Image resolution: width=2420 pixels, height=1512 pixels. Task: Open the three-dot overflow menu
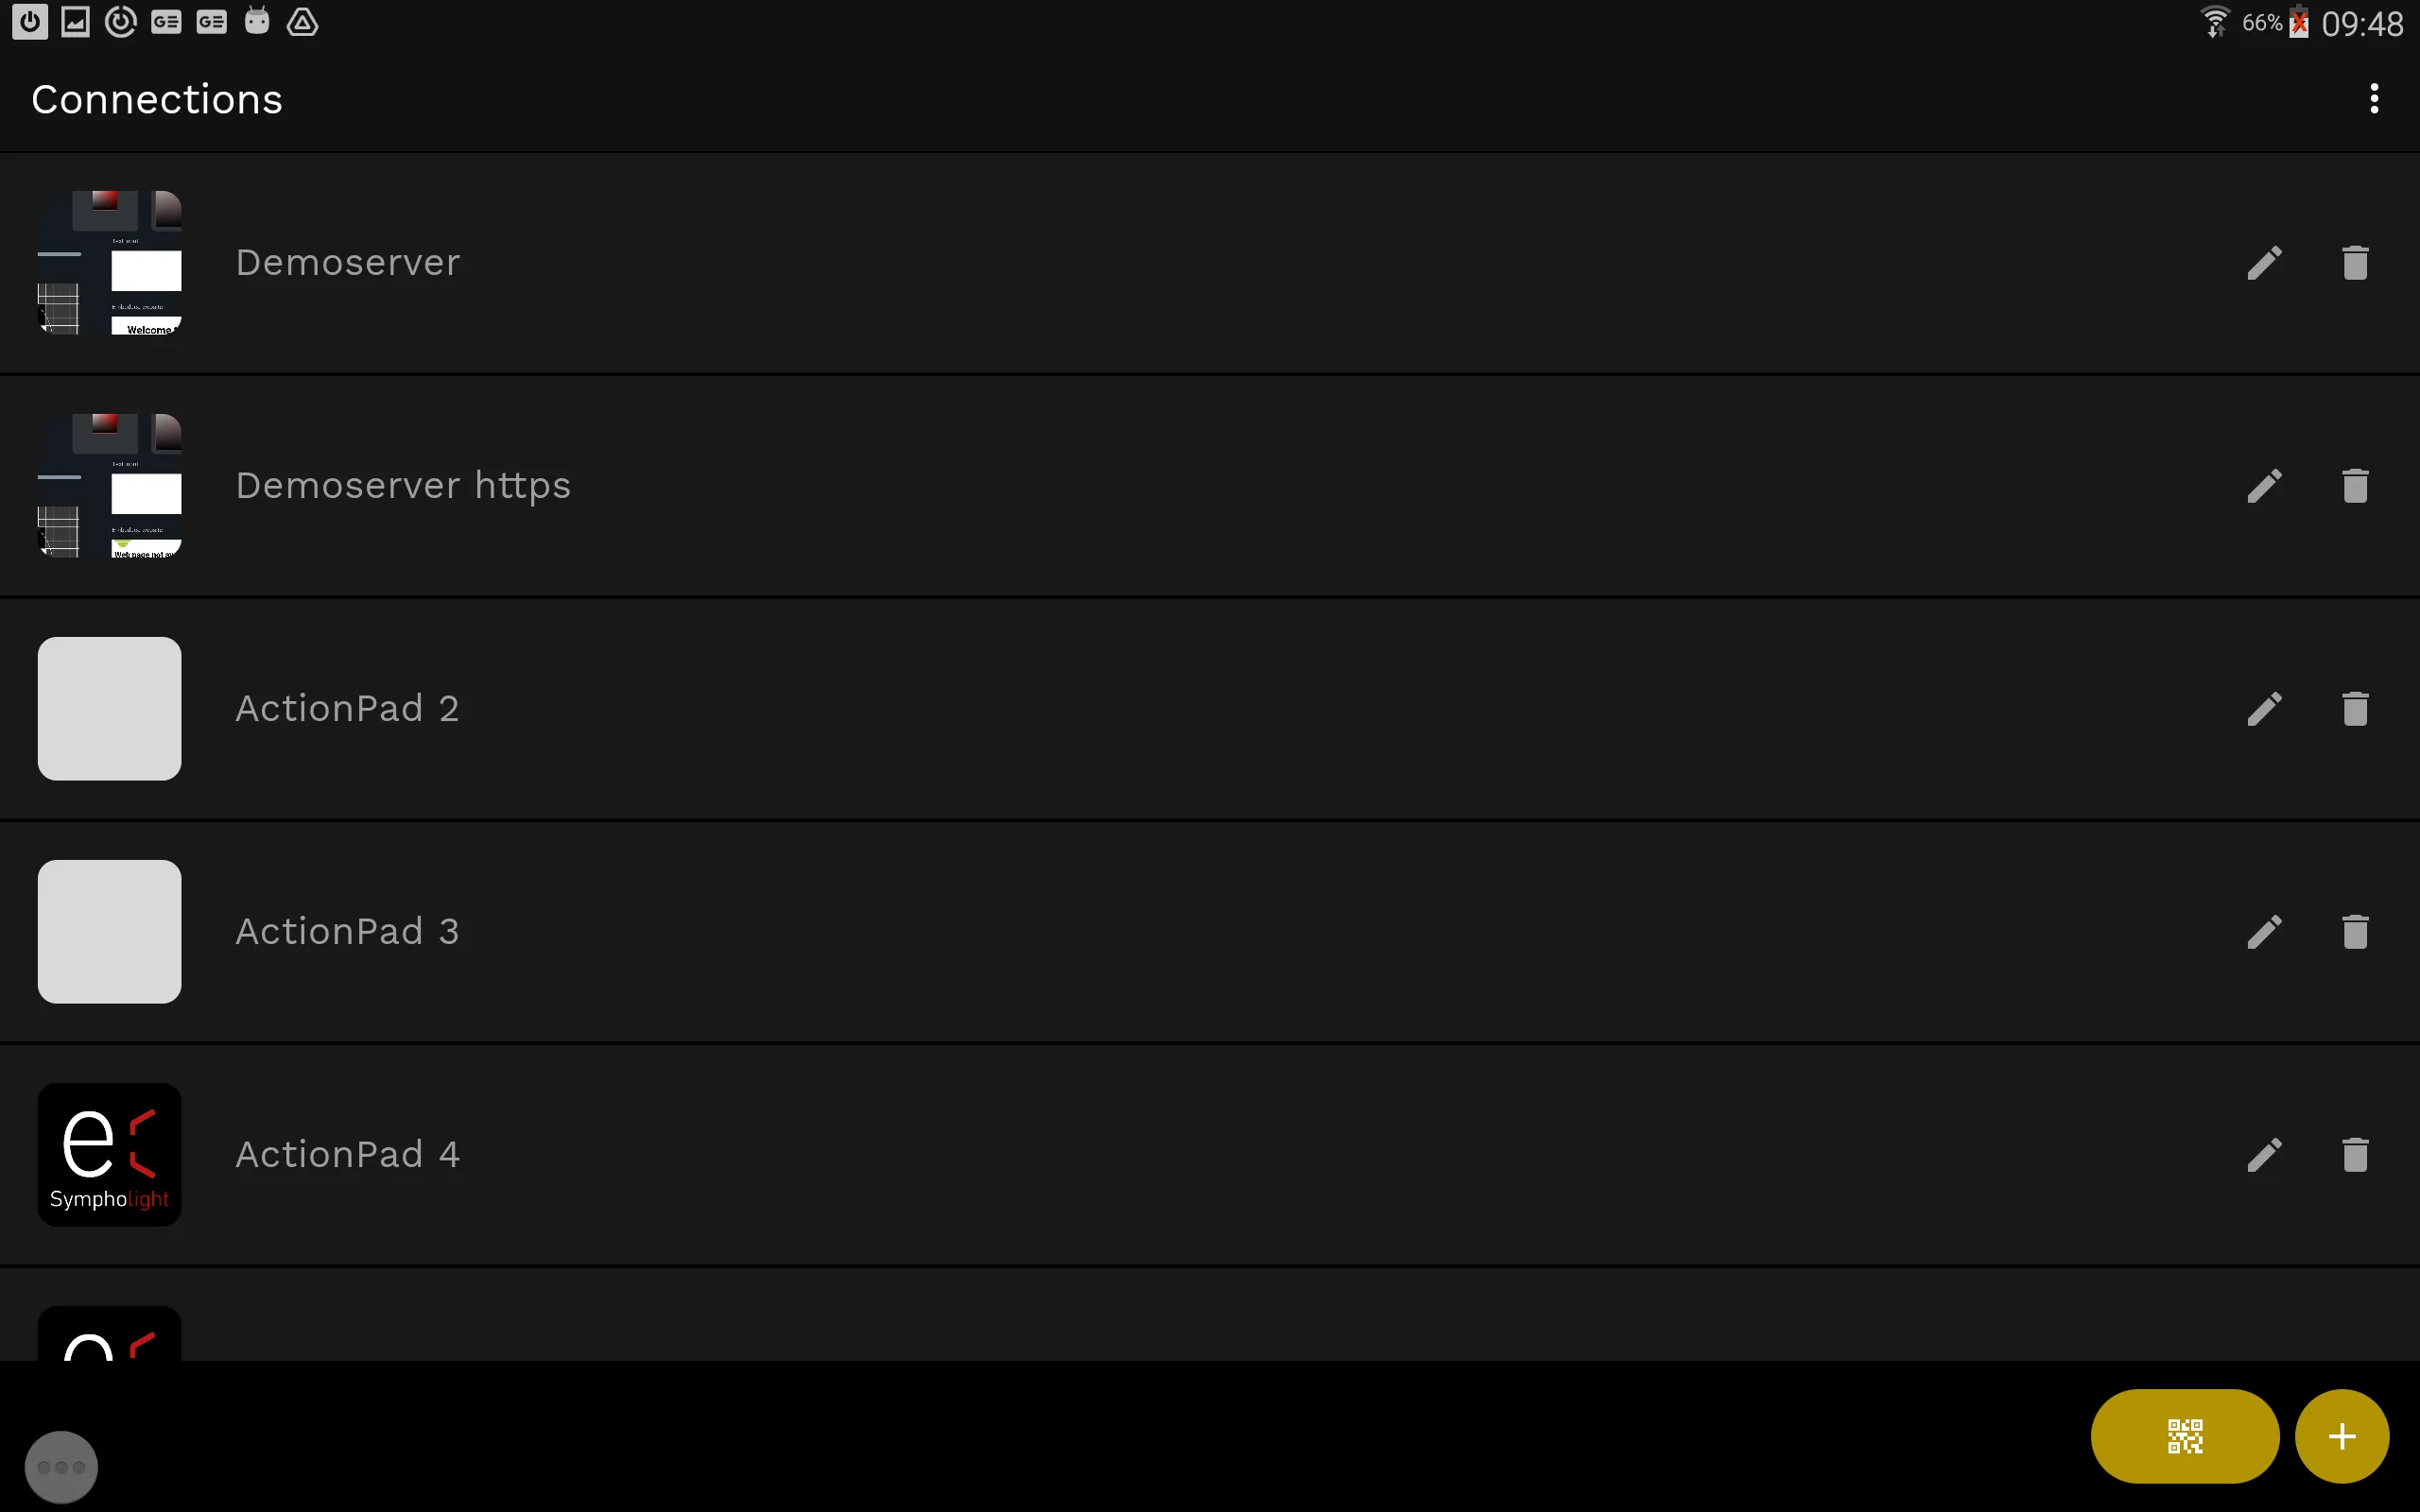coord(2374,99)
